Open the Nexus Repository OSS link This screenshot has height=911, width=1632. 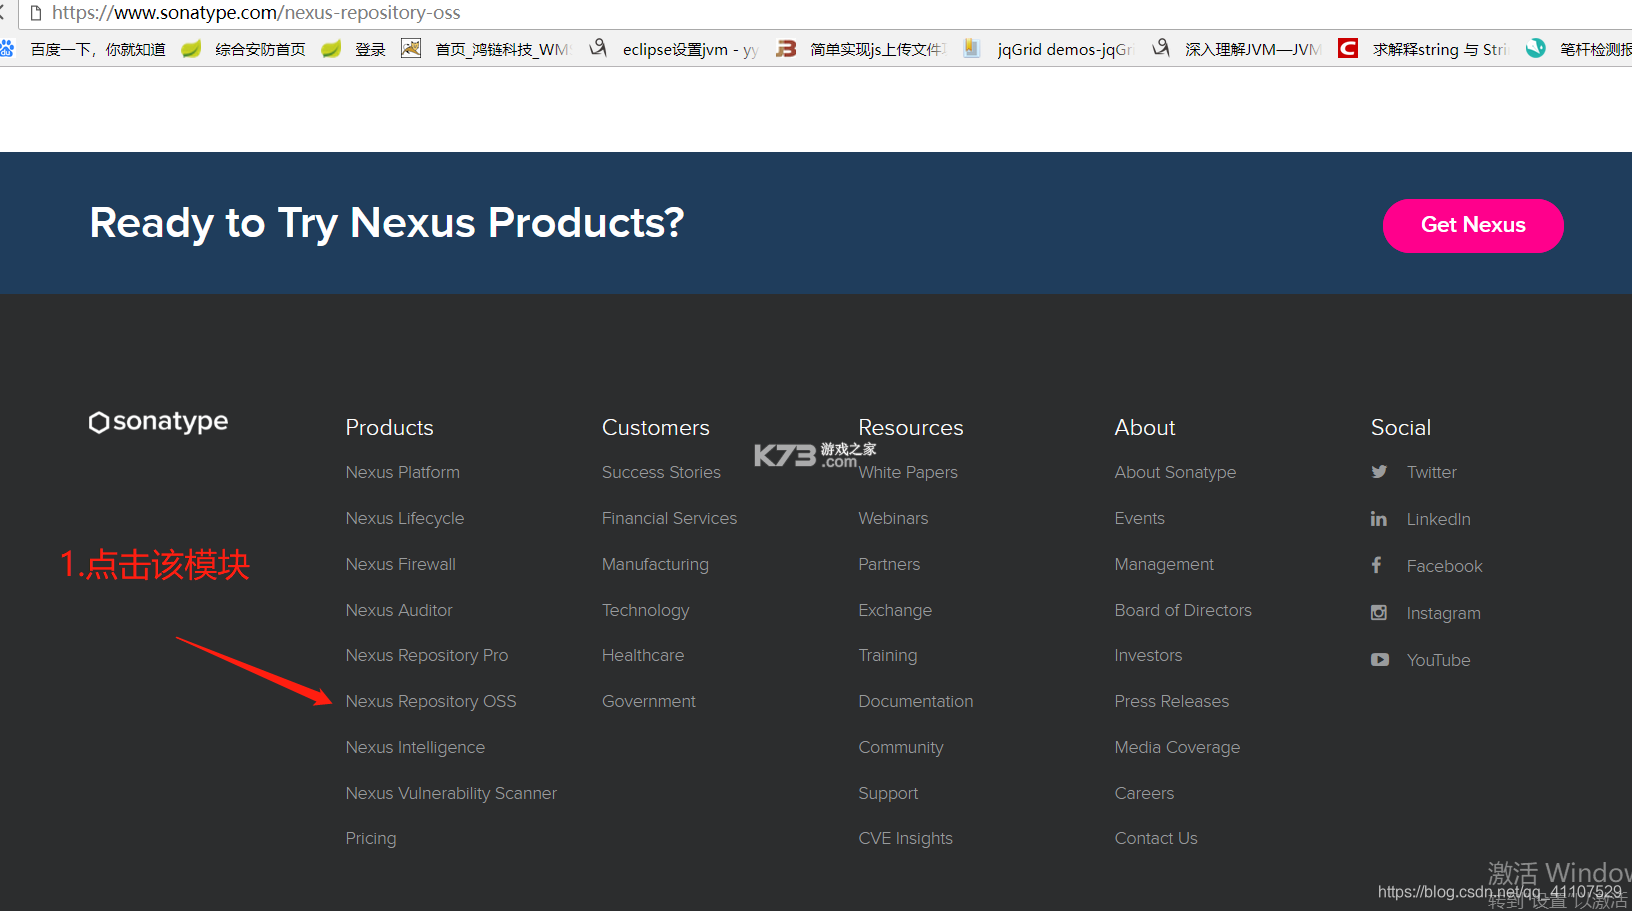431,701
